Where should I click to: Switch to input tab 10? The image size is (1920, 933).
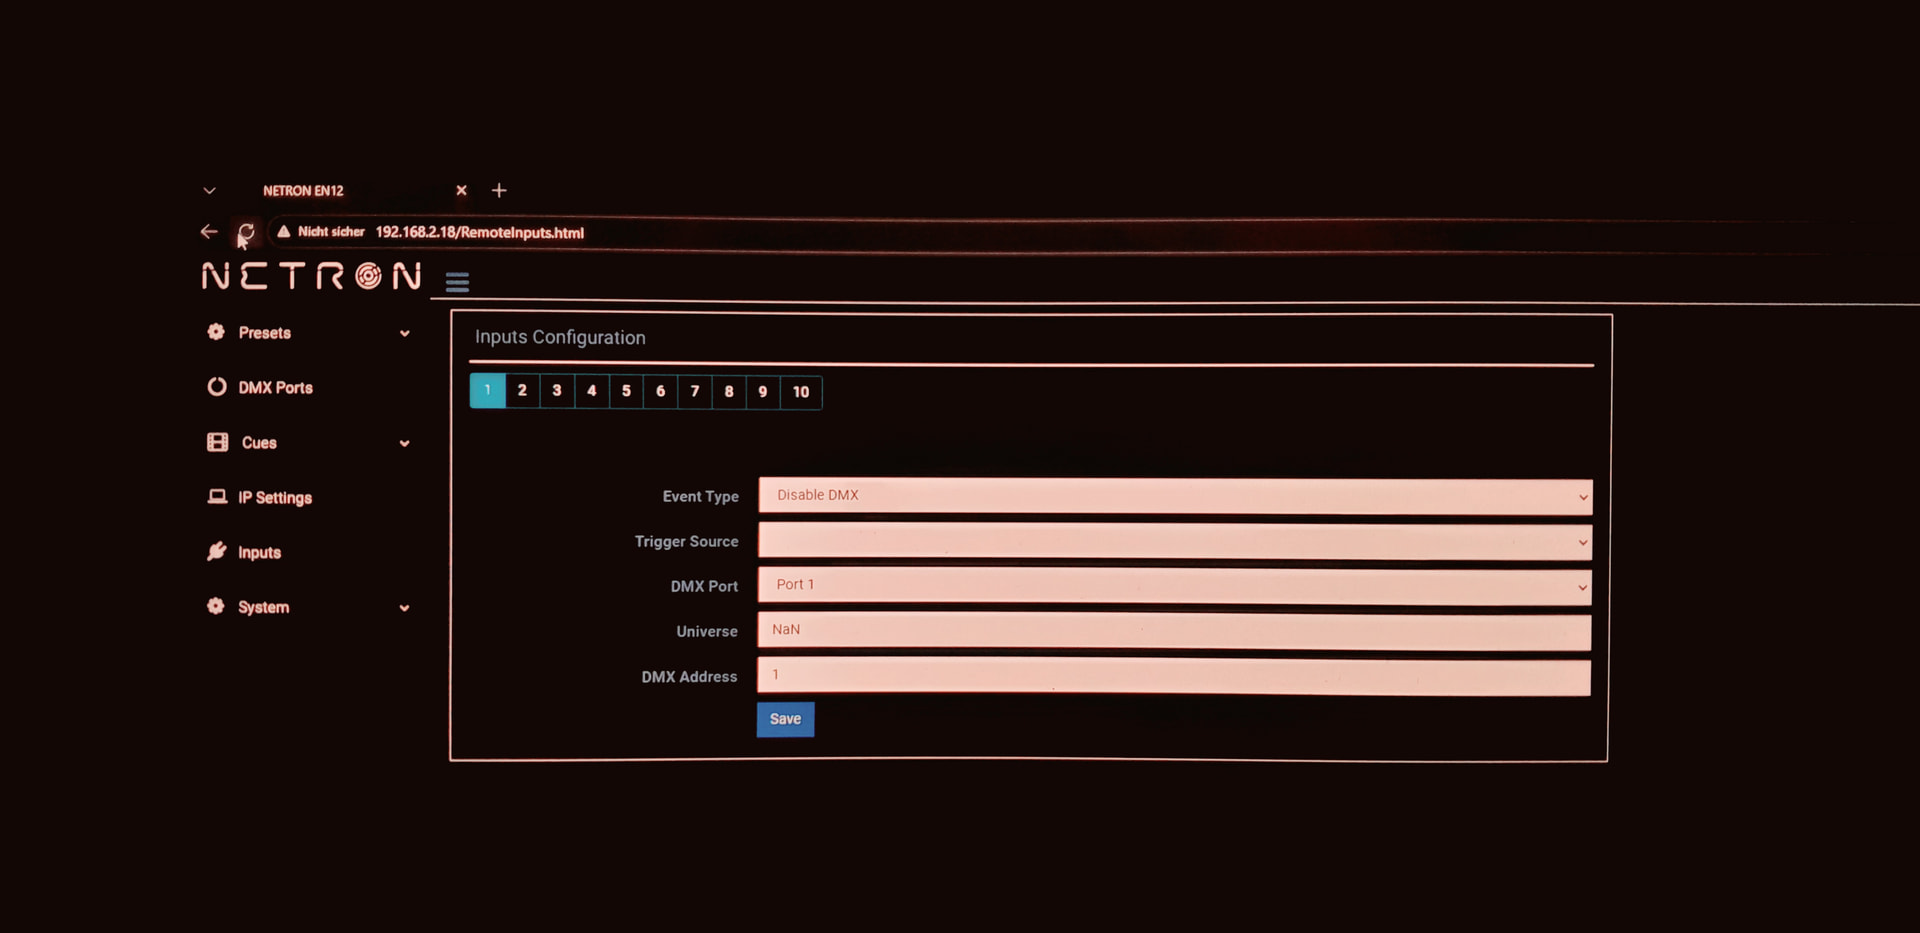801,392
